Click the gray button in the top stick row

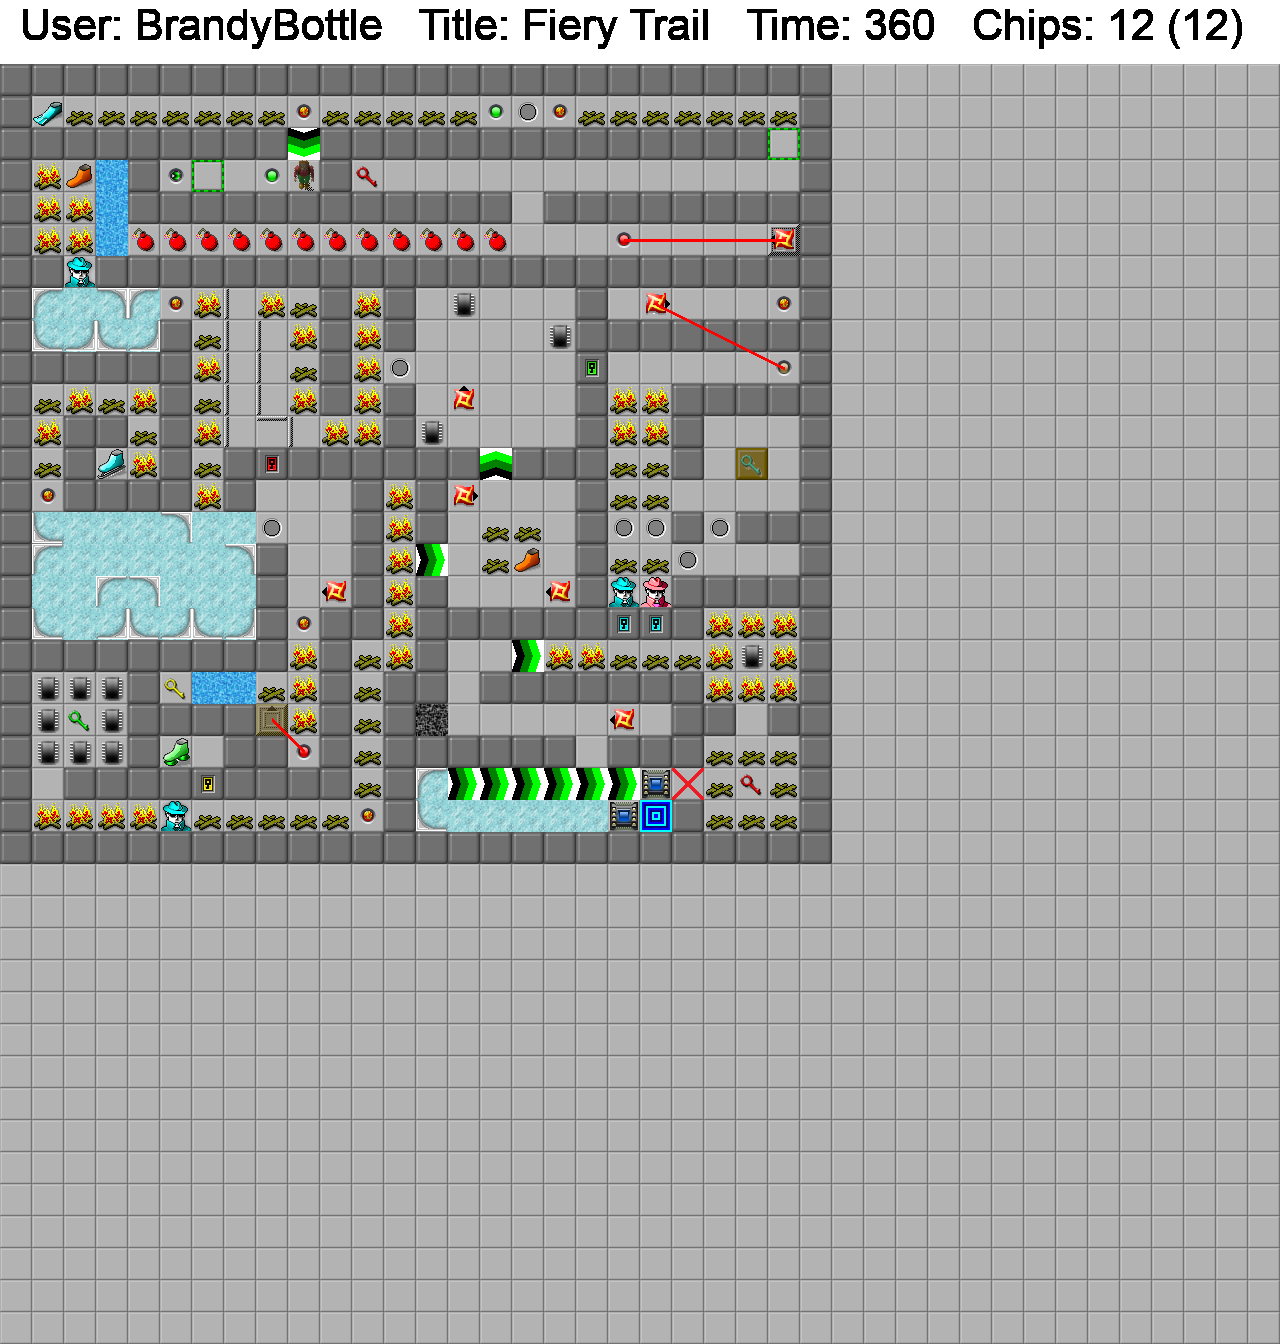(x=528, y=112)
